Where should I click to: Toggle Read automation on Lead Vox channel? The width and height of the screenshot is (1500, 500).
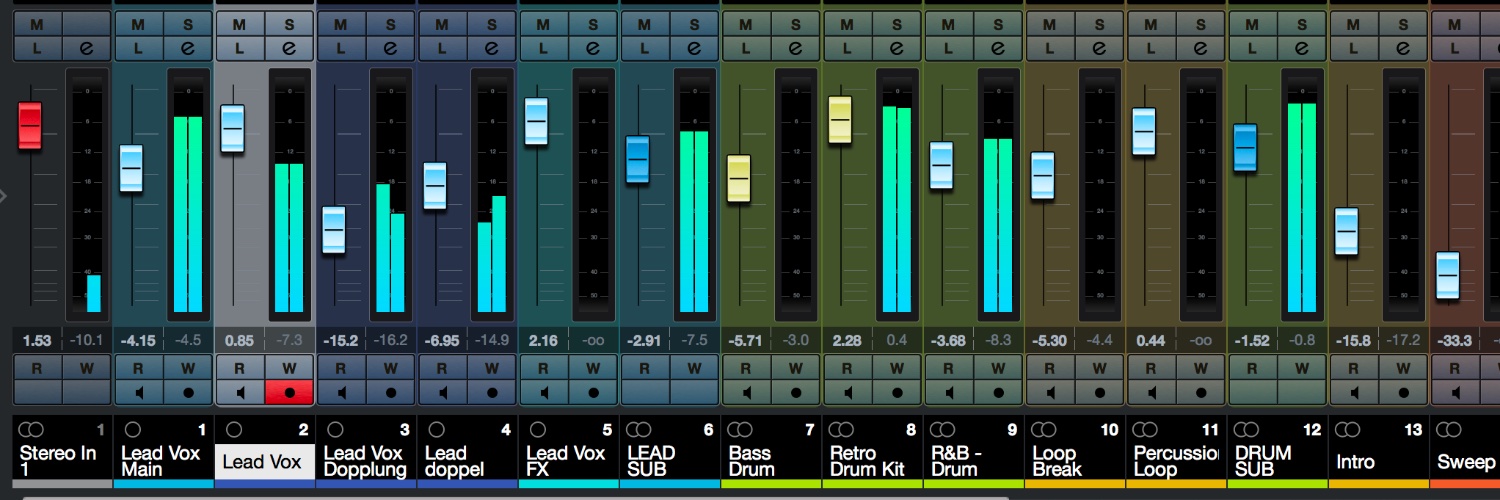tap(240, 368)
